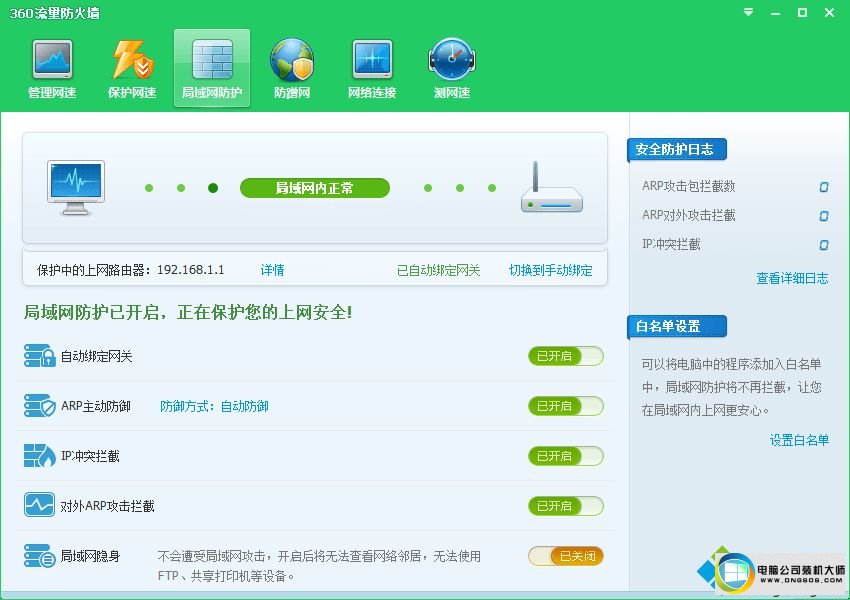Open the 网络连接 monitor icon
Image resolution: width=850 pixels, height=600 pixels.
click(372, 68)
